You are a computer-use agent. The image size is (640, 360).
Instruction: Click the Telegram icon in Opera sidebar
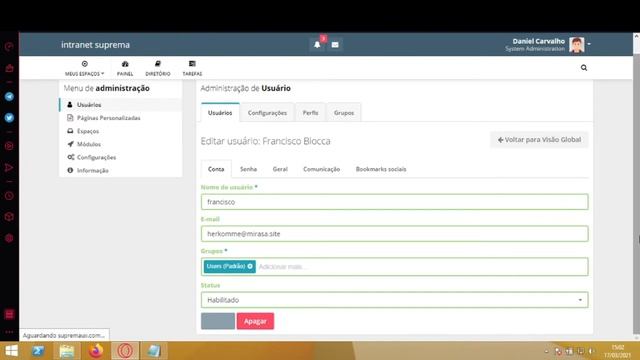(x=9, y=97)
